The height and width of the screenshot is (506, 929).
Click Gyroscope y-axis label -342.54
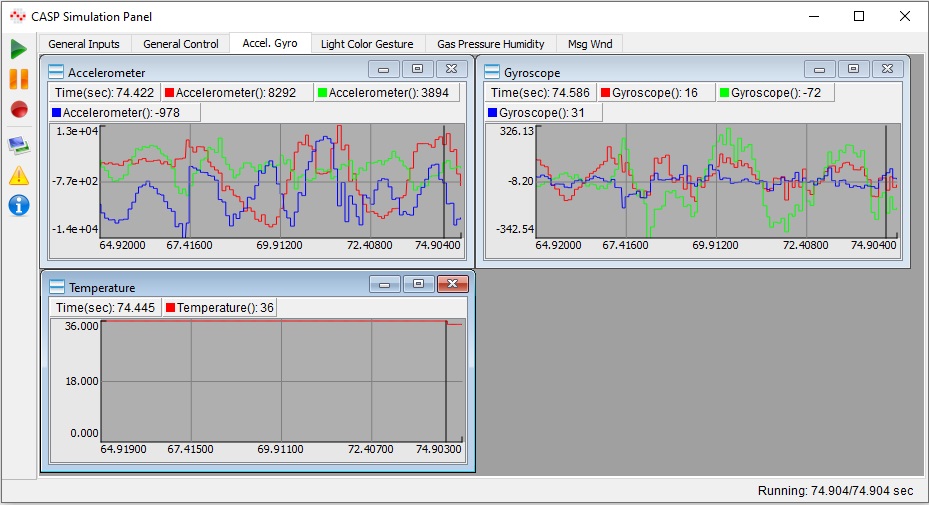pos(515,229)
